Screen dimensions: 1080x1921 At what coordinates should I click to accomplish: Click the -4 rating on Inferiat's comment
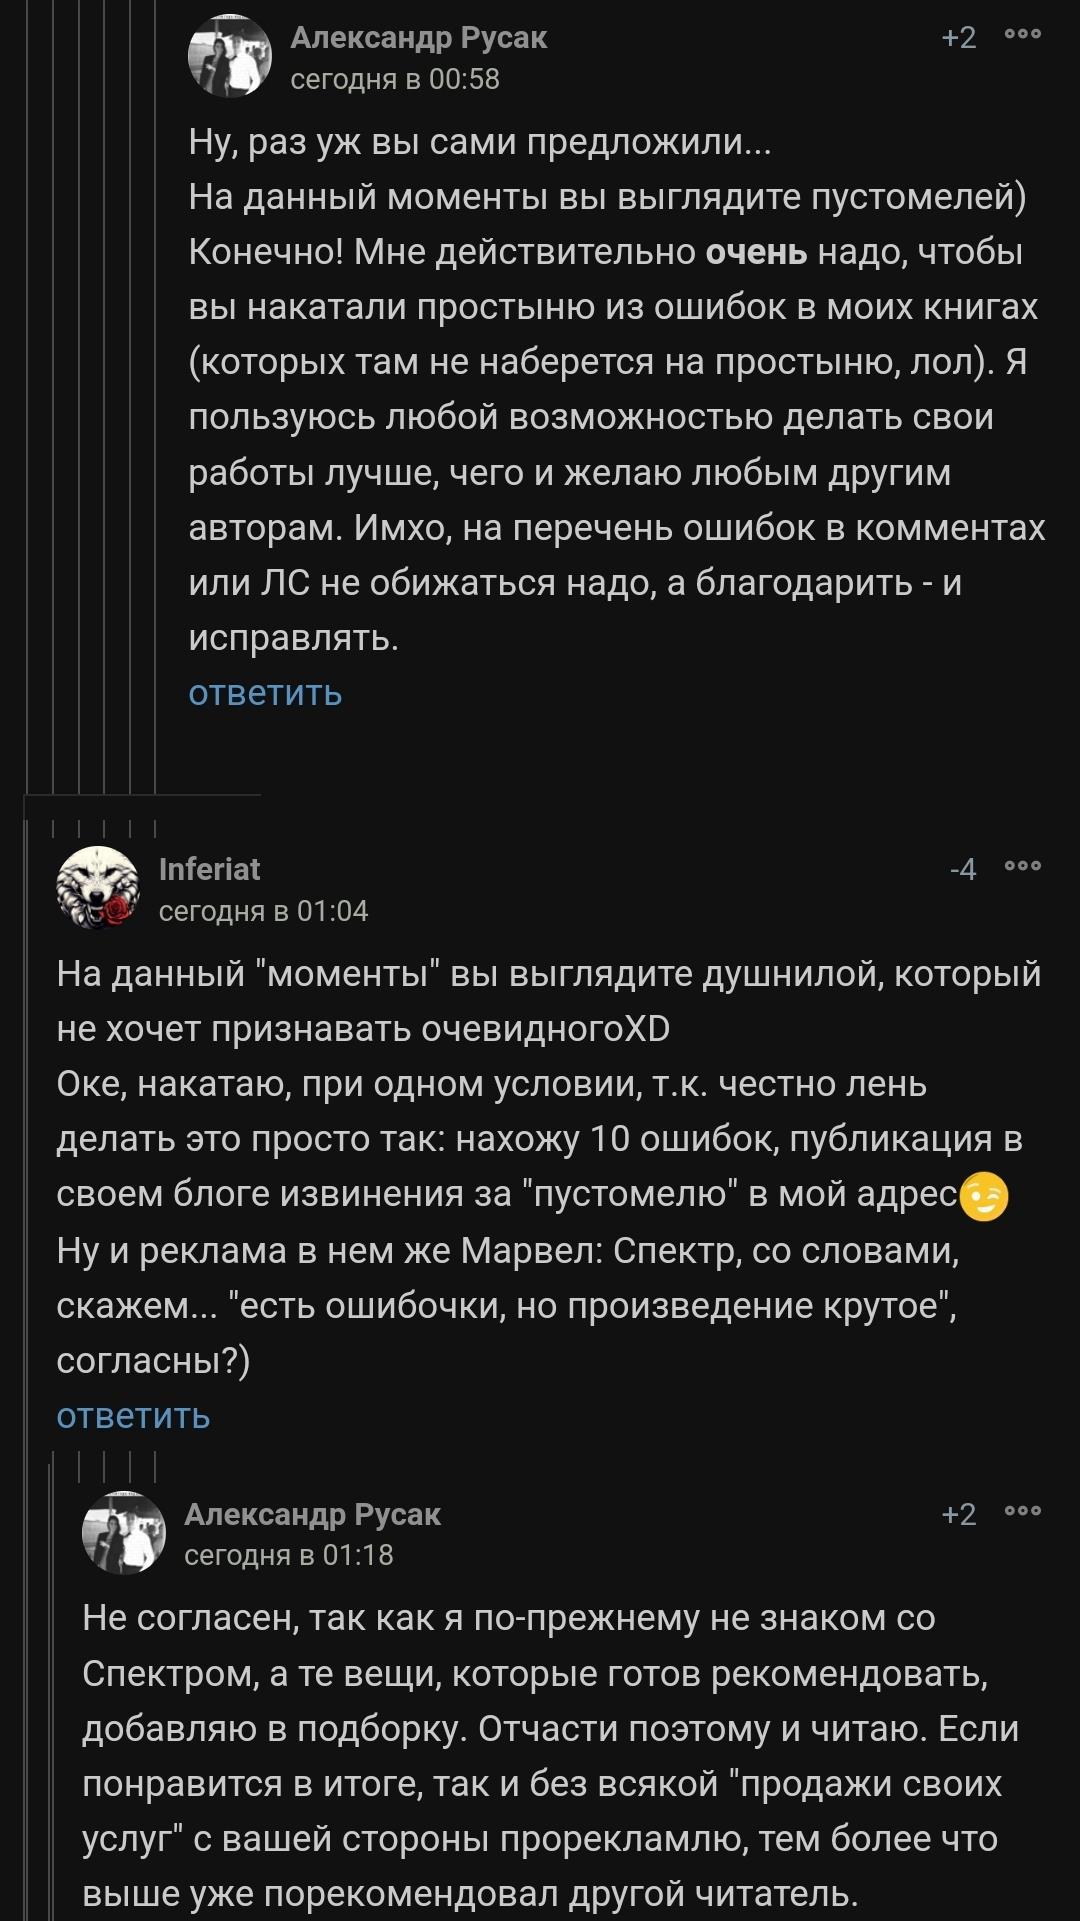point(962,870)
